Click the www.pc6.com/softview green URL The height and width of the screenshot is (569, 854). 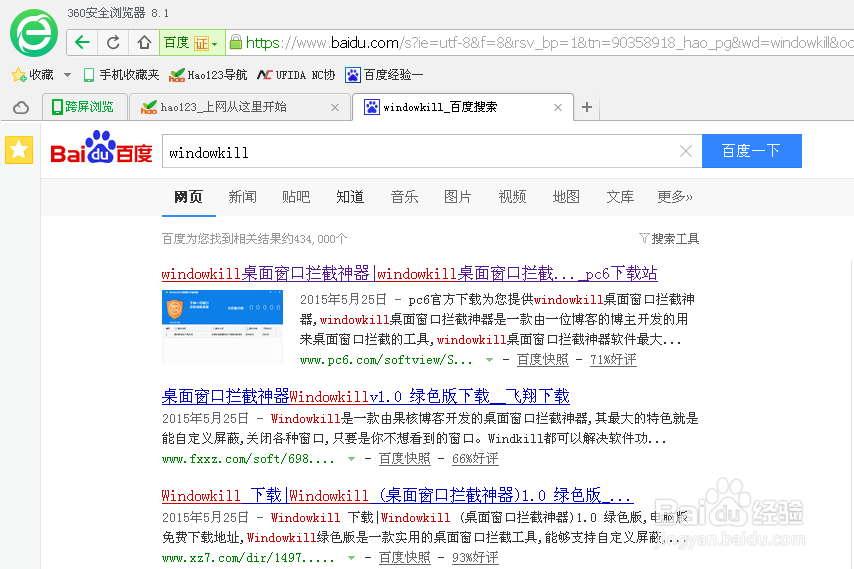386,360
